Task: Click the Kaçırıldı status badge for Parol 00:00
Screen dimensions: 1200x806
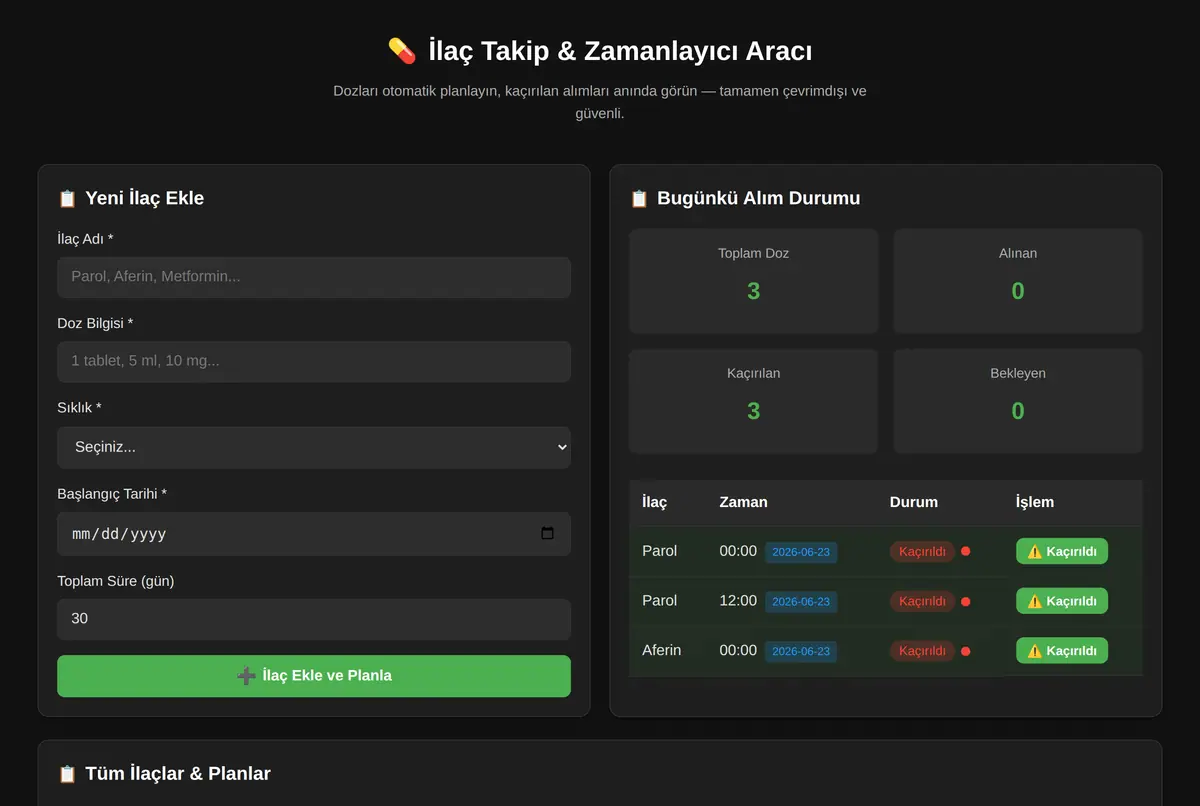Action: (922, 551)
